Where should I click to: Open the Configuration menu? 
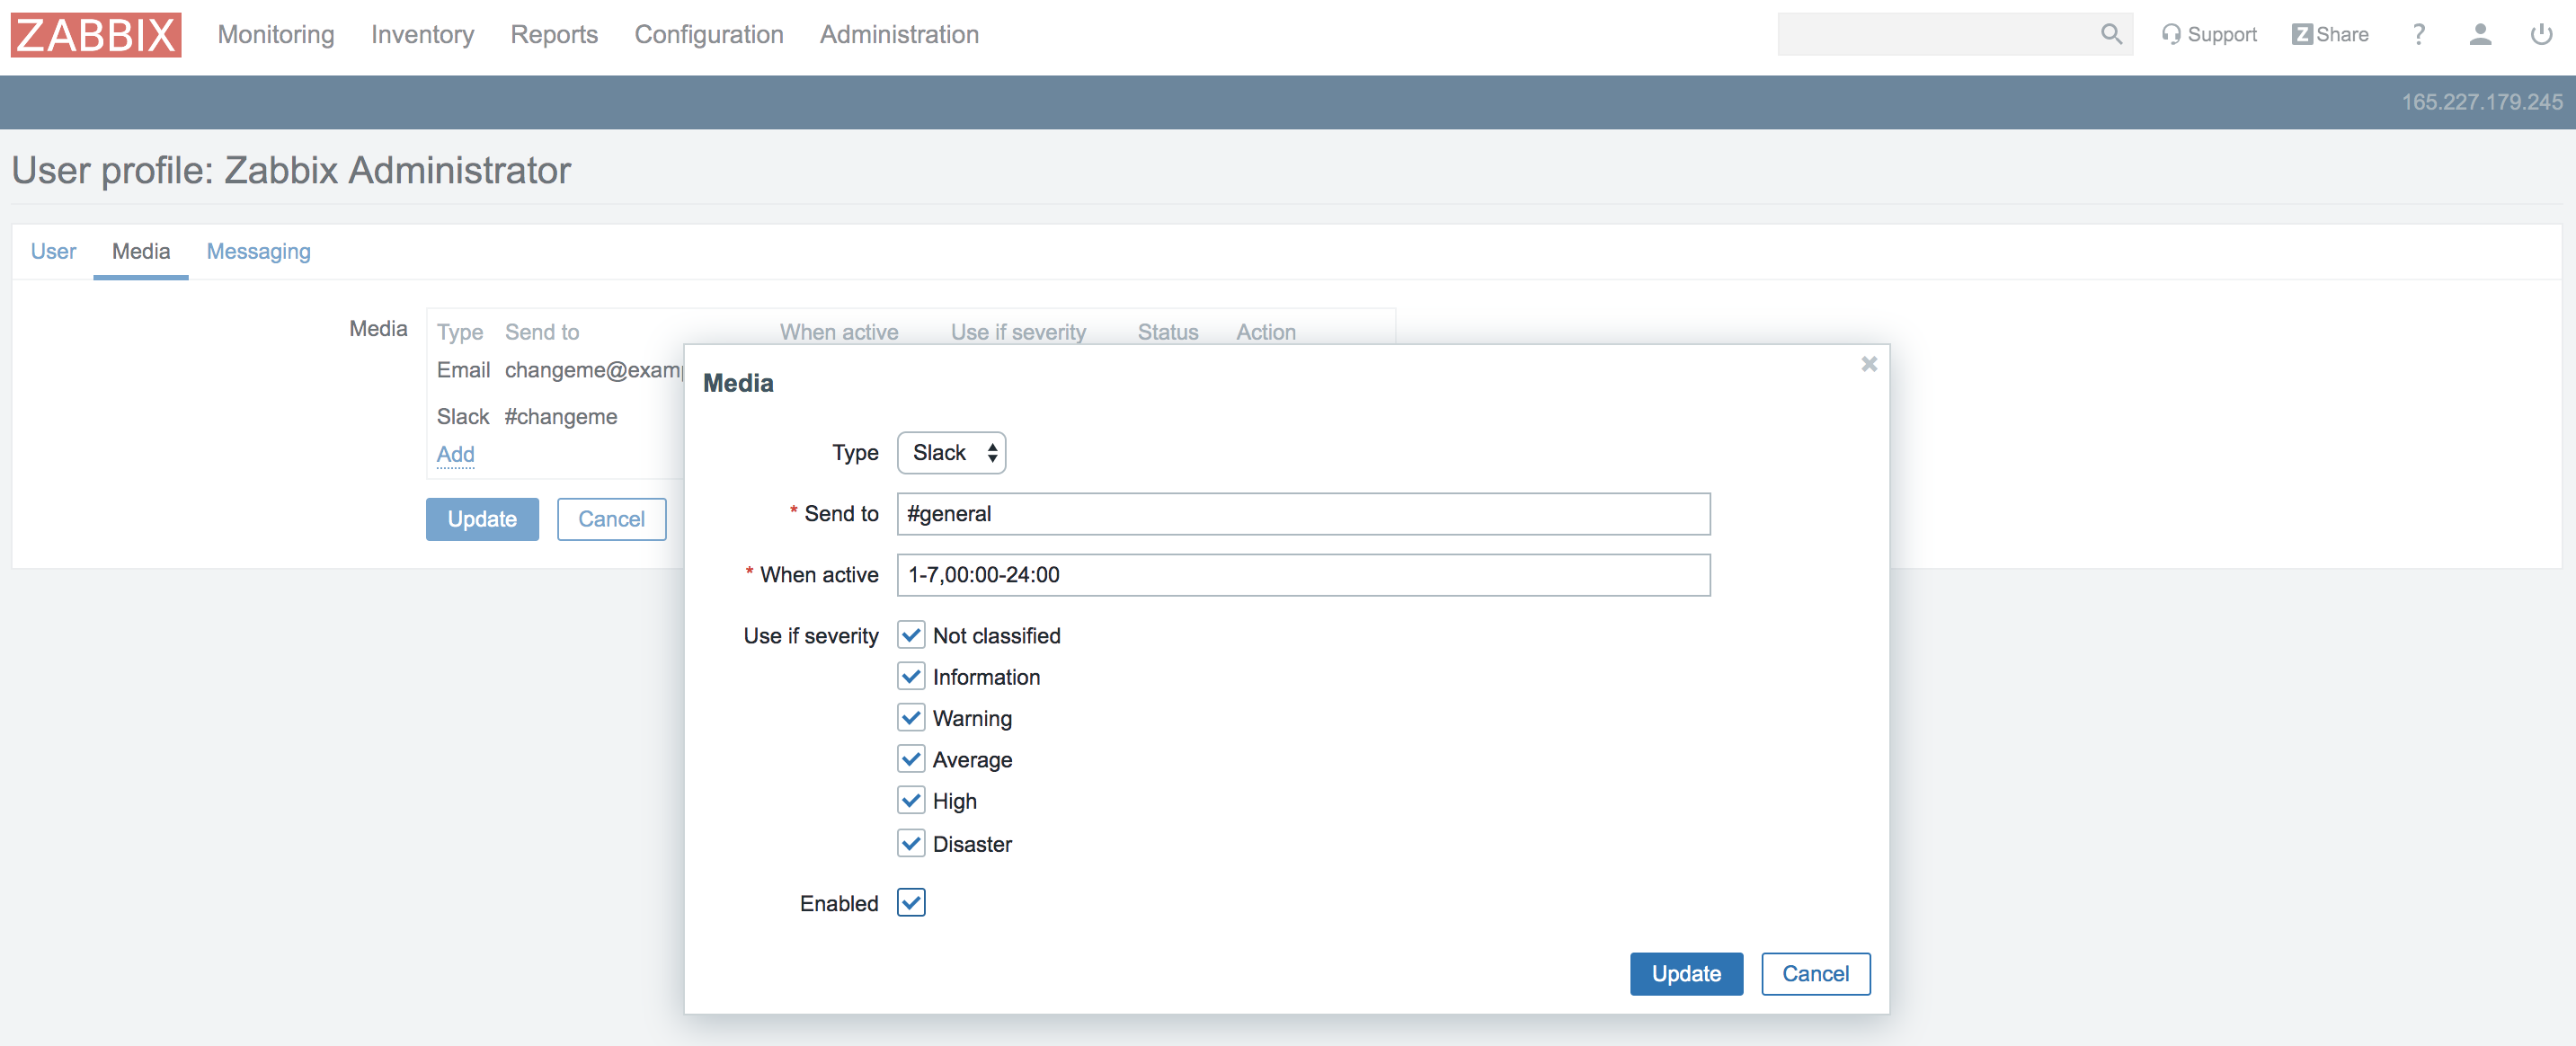(x=709, y=35)
